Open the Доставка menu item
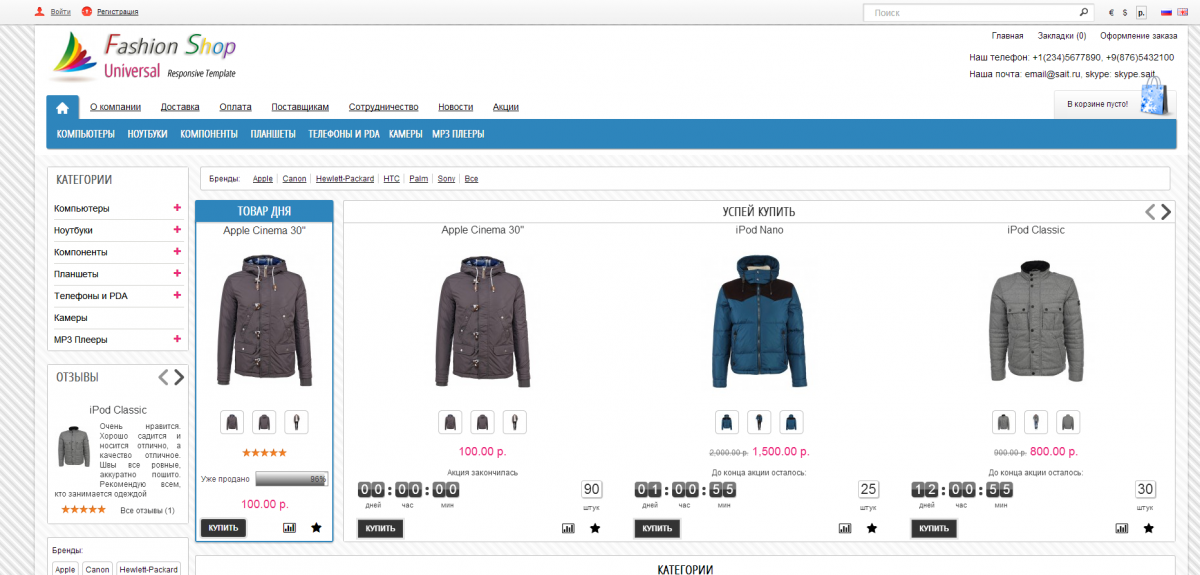 (x=180, y=107)
